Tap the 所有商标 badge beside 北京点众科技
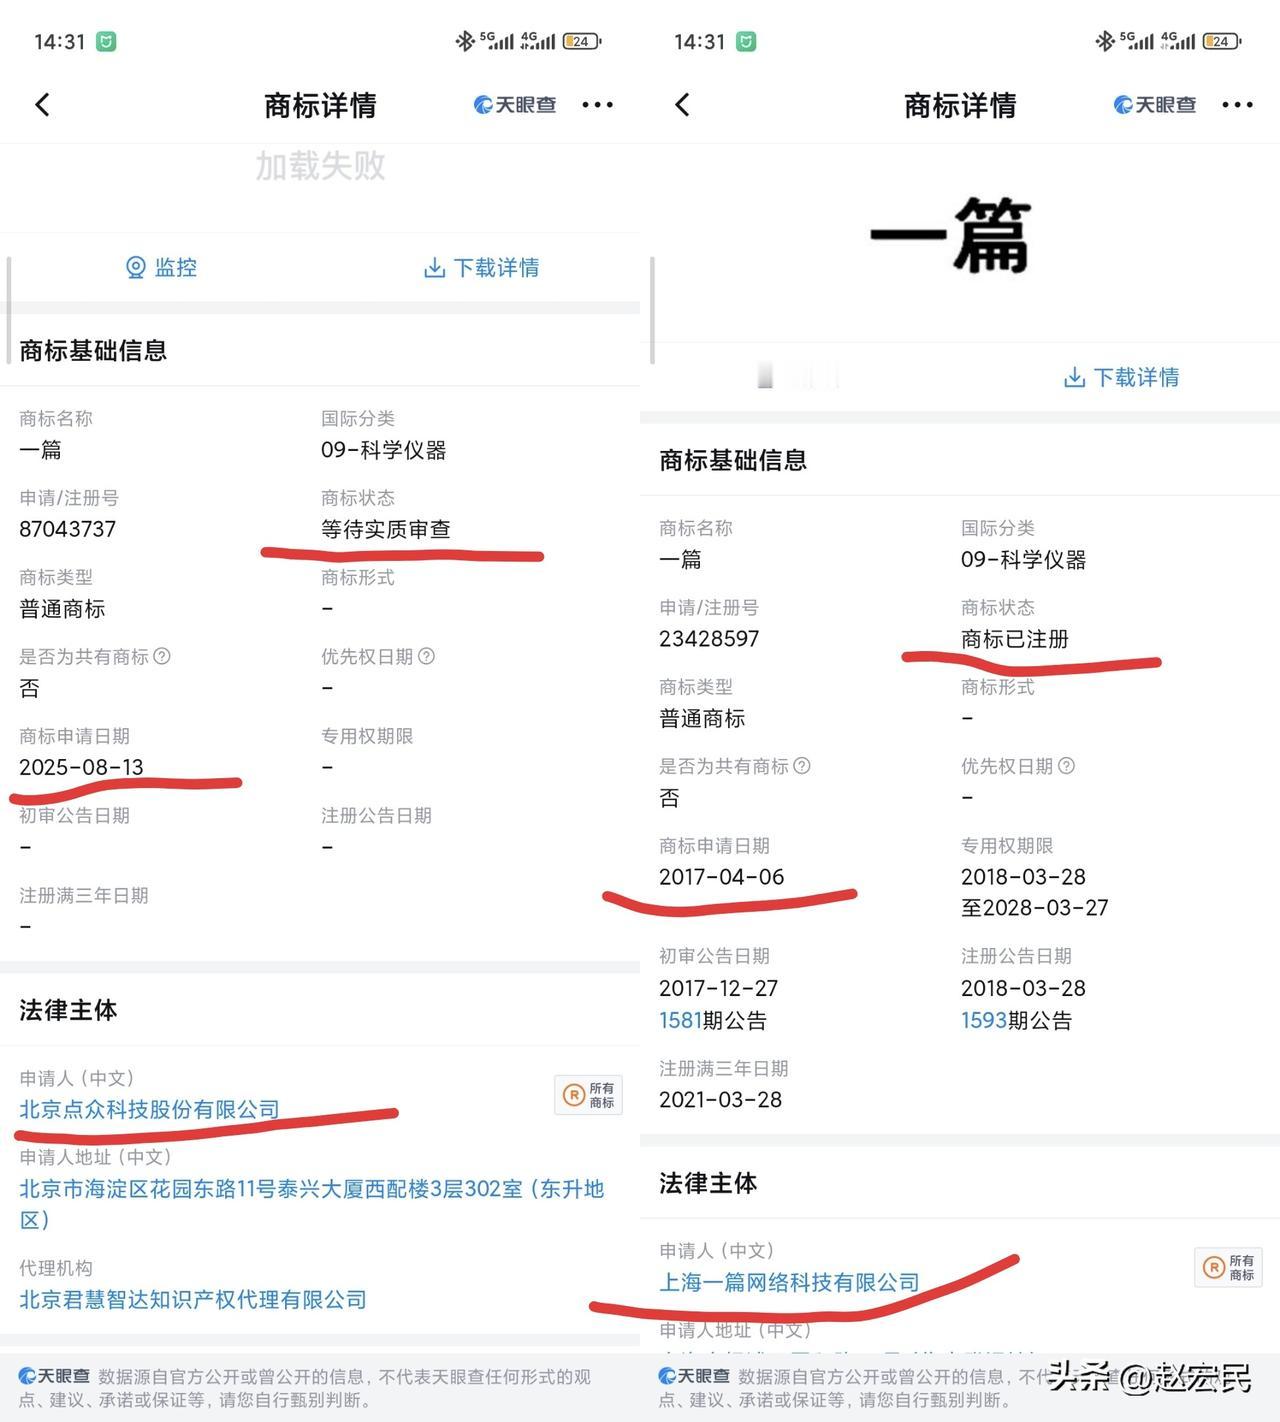Screen dimensions: 1280x1422 click(588, 1095)
